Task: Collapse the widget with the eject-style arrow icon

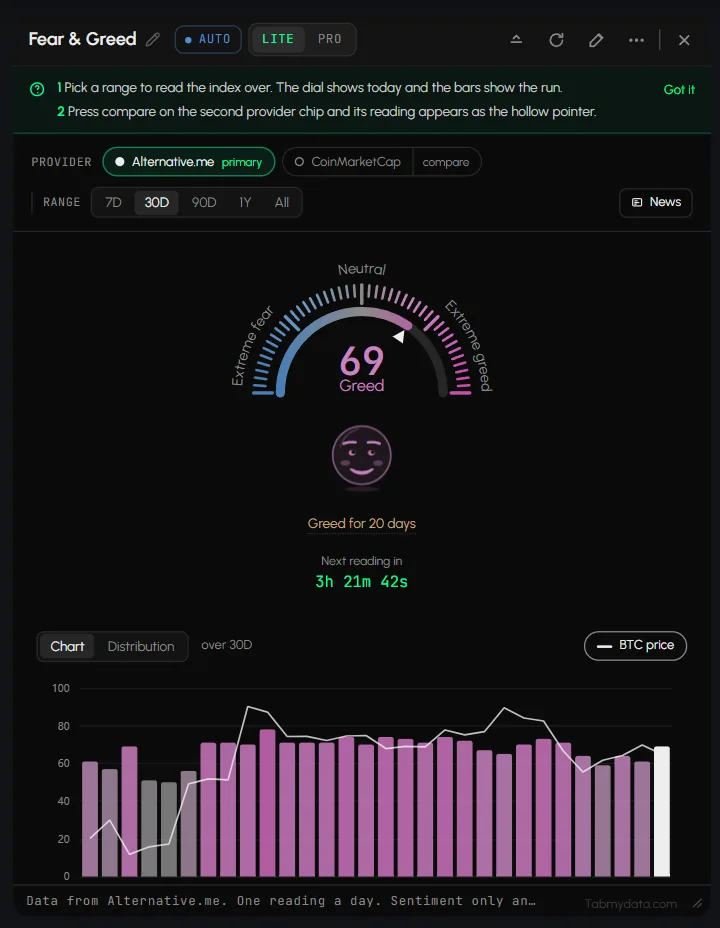Action: [516, 40]
